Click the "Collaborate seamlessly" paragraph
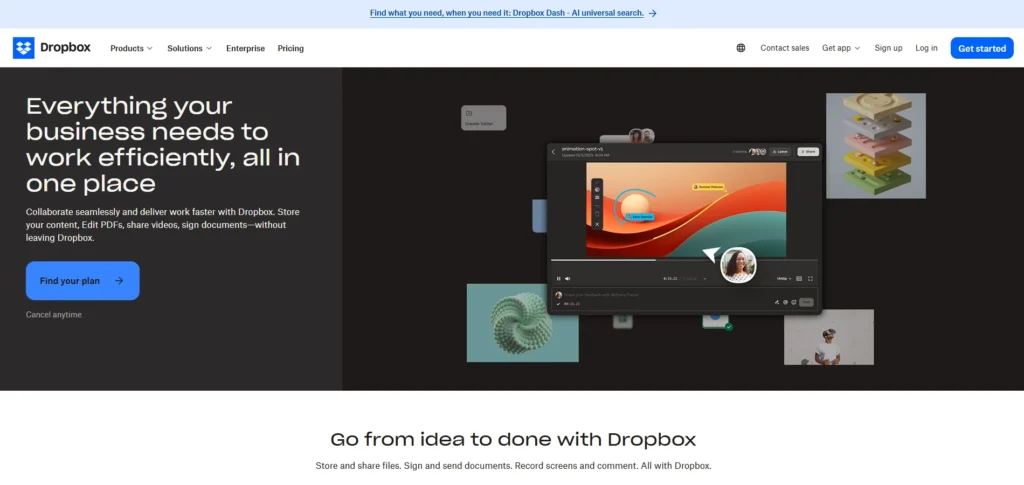The image size is (1024, 485). [x=163, y=225]
